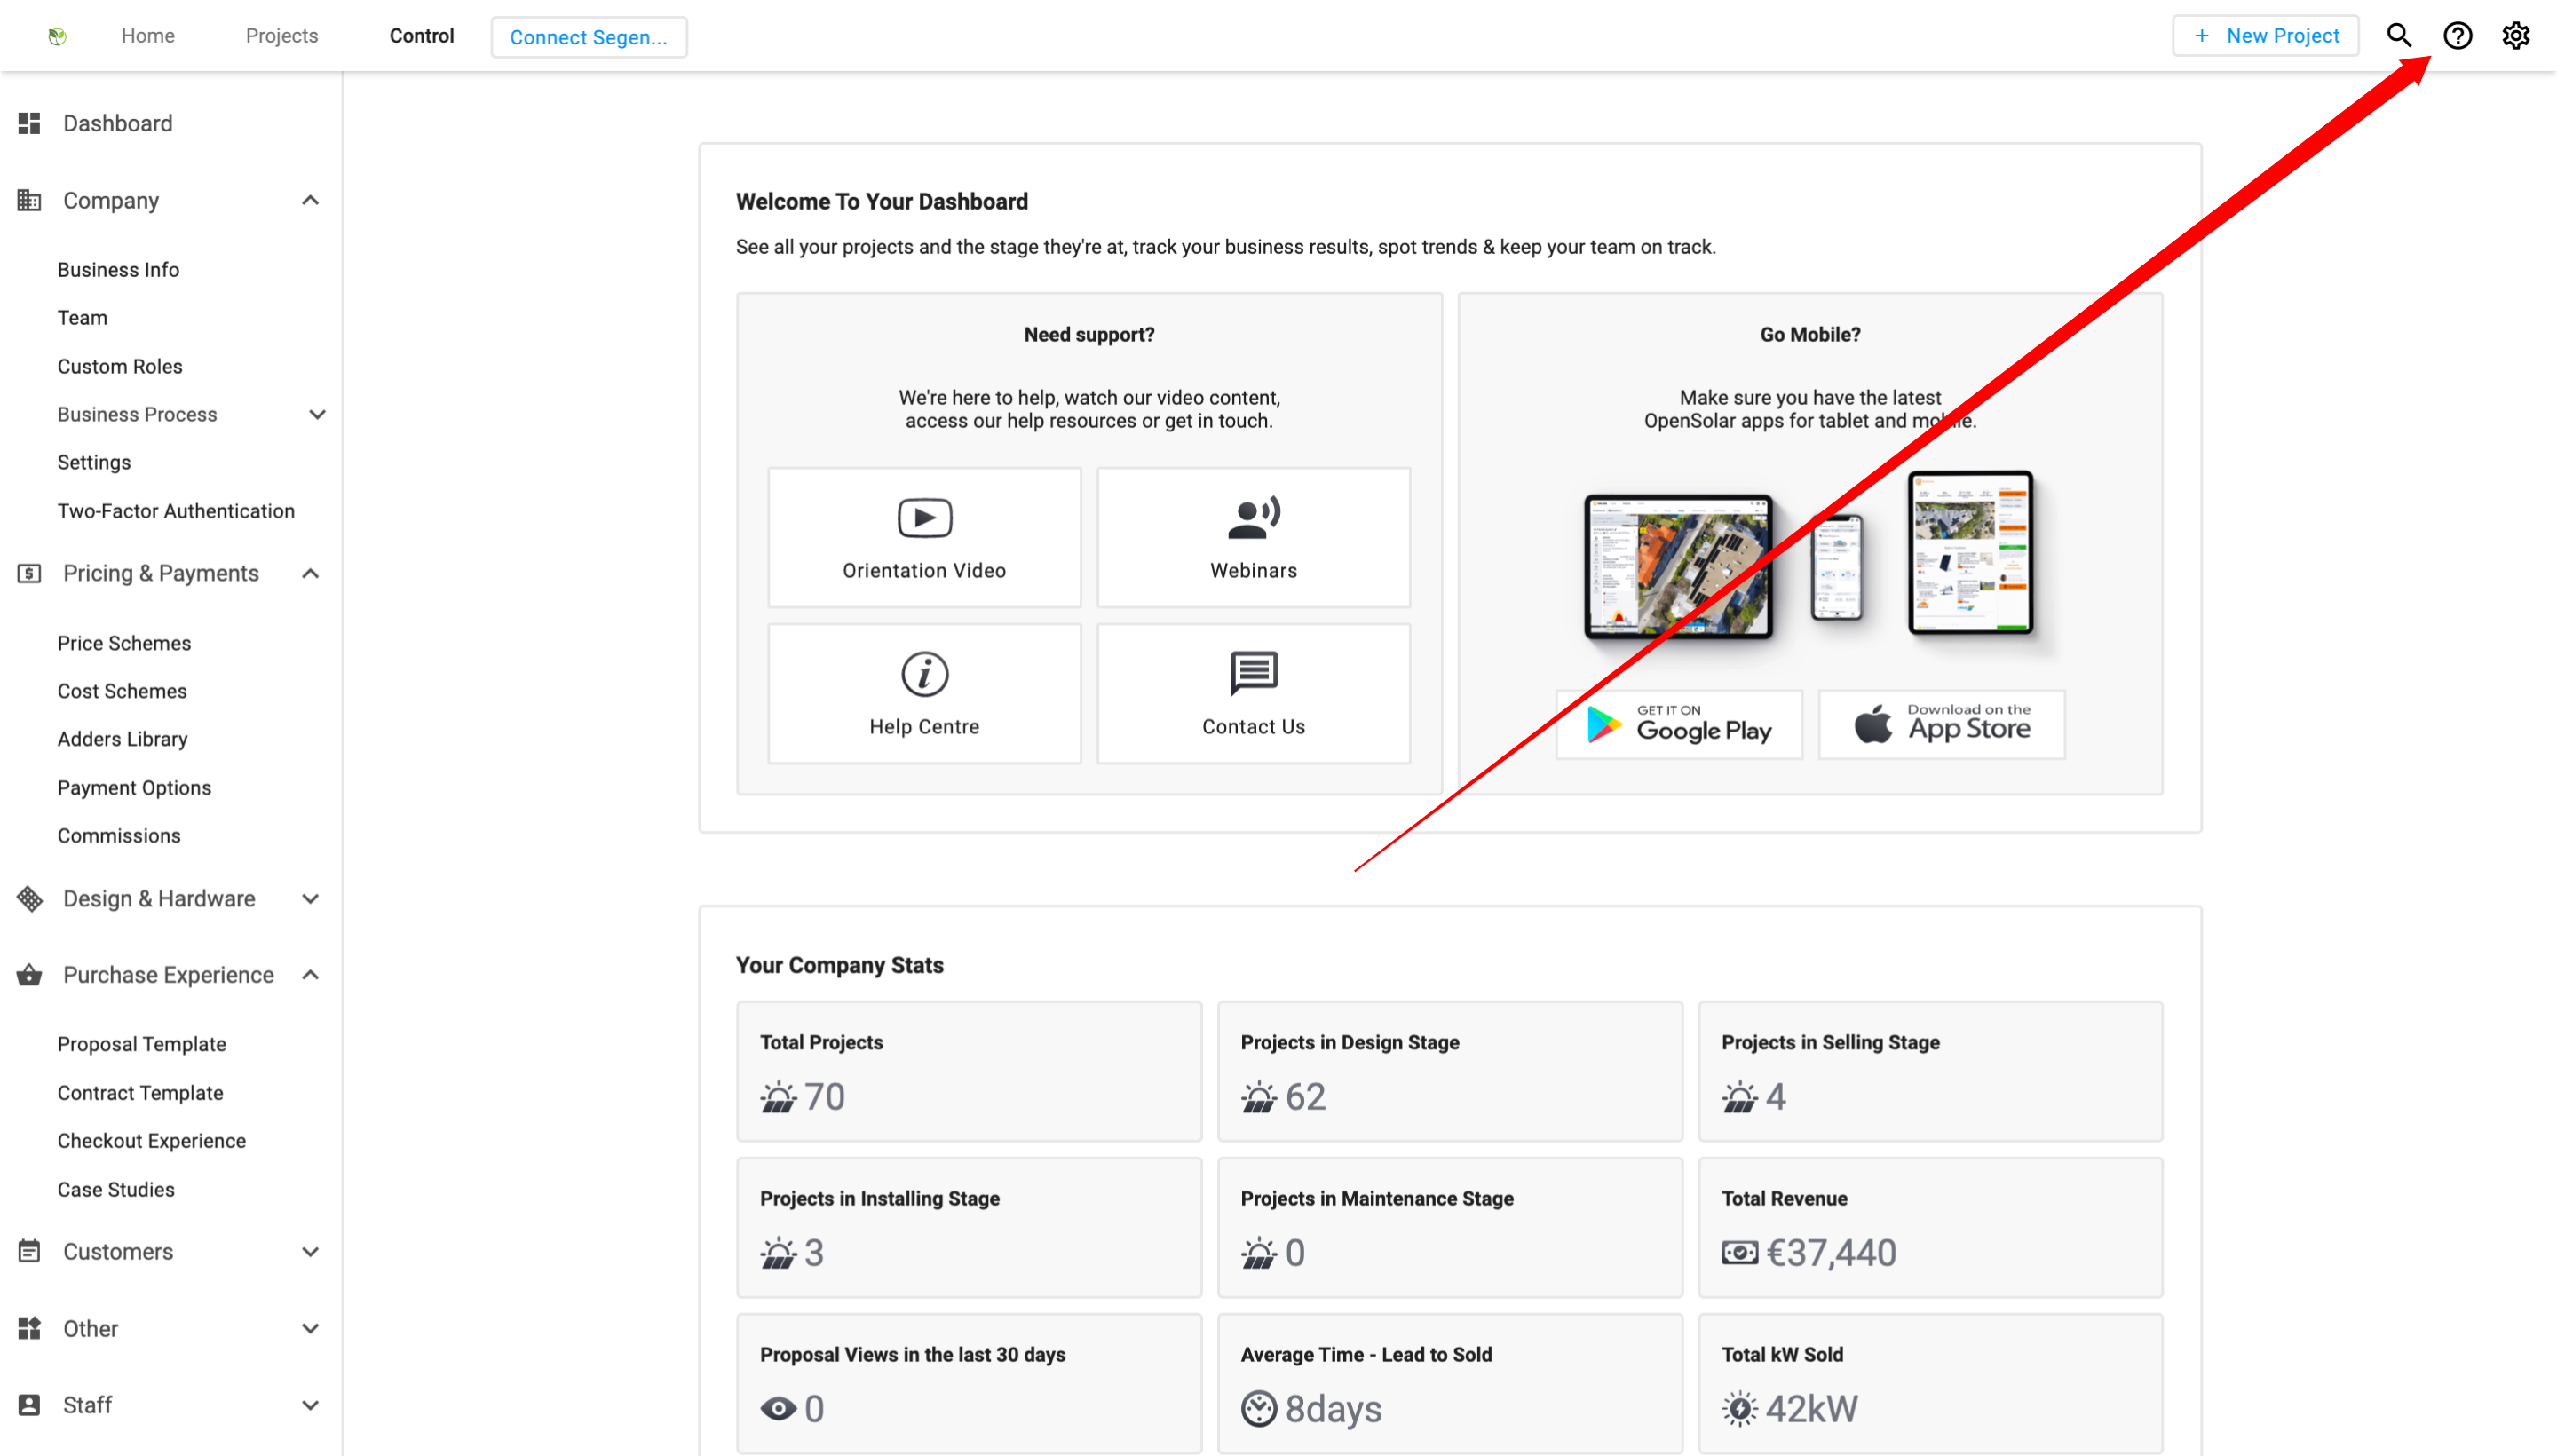2557x1456 pixels.
Task: Click the mobile apps device image
Action: click(x=1810, y=560)
